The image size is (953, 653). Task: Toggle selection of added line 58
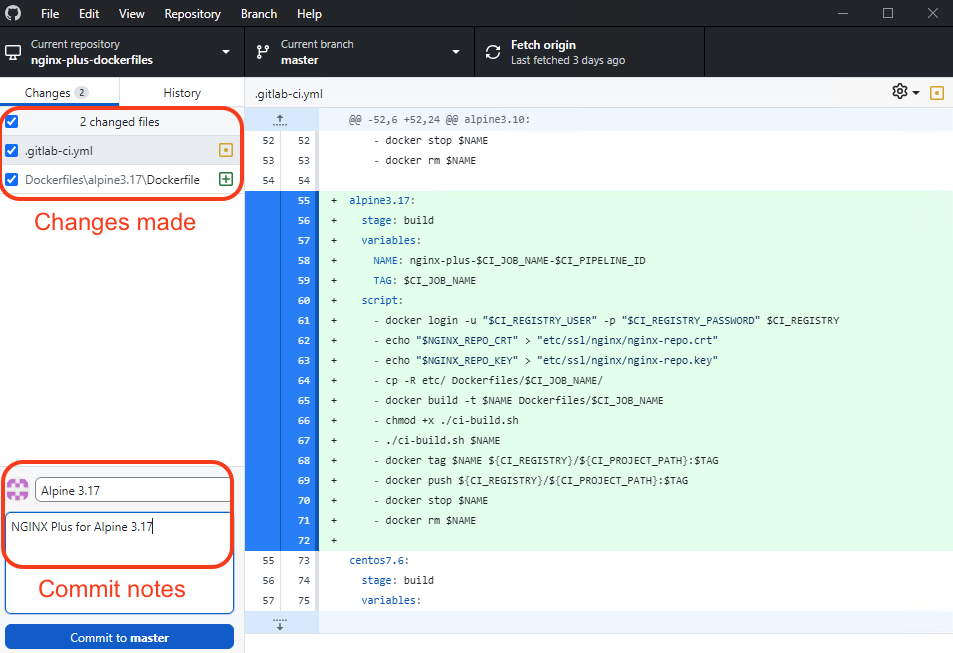tap(281, 260)
